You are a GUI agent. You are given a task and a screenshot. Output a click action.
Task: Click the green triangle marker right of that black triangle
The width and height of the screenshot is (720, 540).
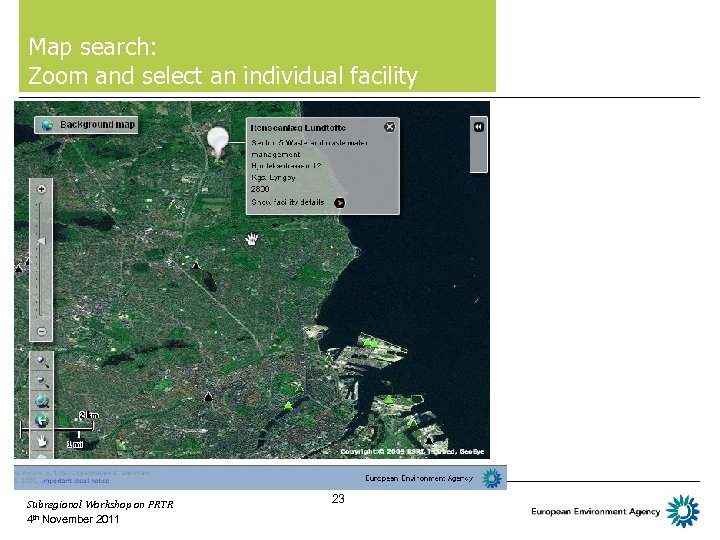(288, 405)
